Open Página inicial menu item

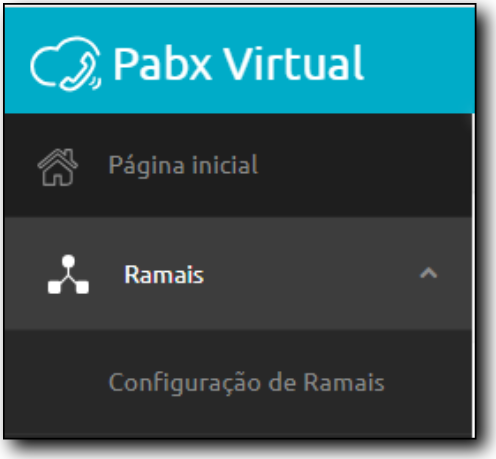click(238, 165)
